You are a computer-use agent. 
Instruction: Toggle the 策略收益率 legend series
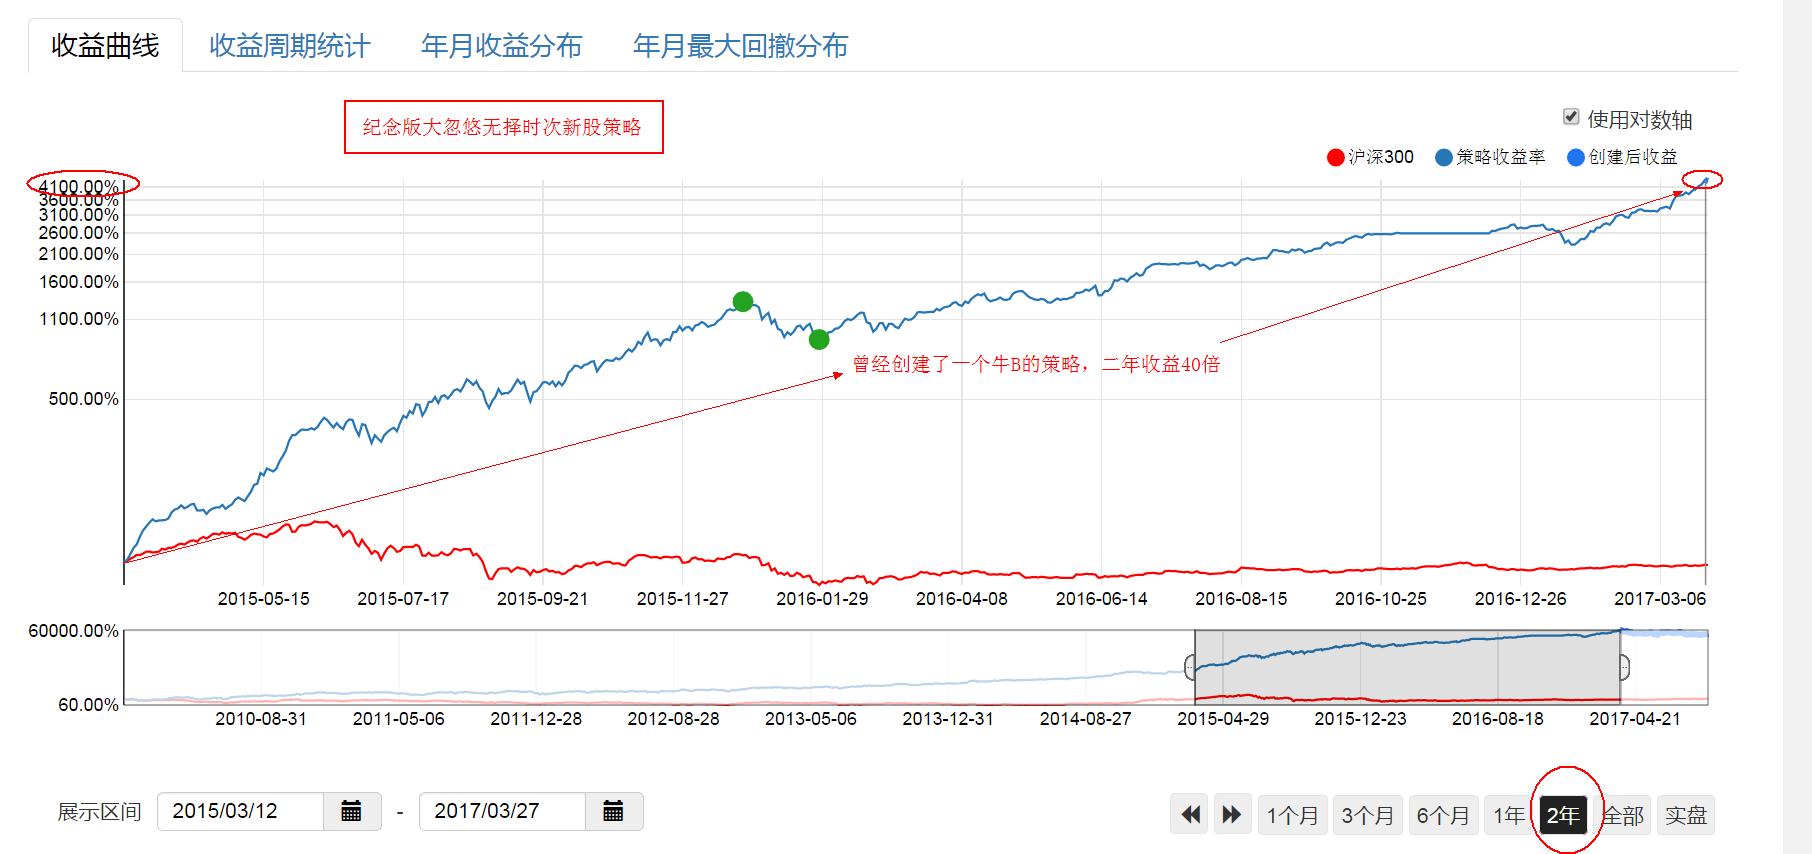coord(1490,157)
